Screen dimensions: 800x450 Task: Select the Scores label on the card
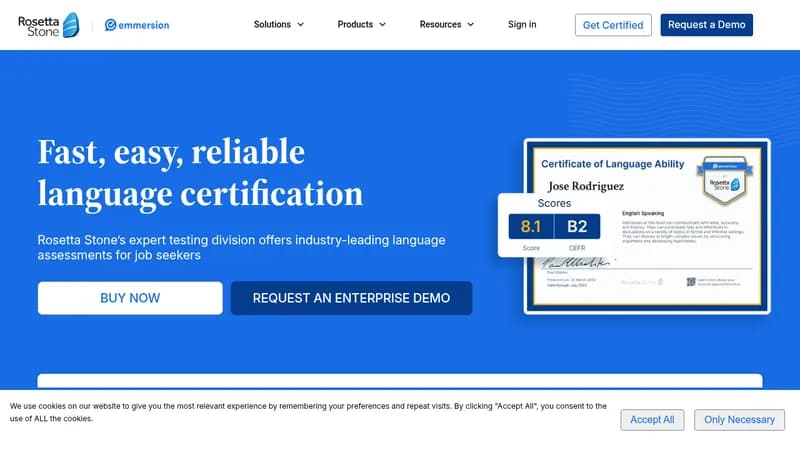tap(554, 203)
